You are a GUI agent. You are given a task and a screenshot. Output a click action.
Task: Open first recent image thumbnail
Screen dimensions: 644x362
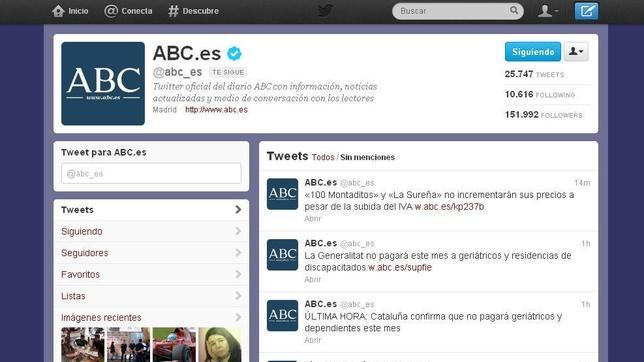coord(83,344)
